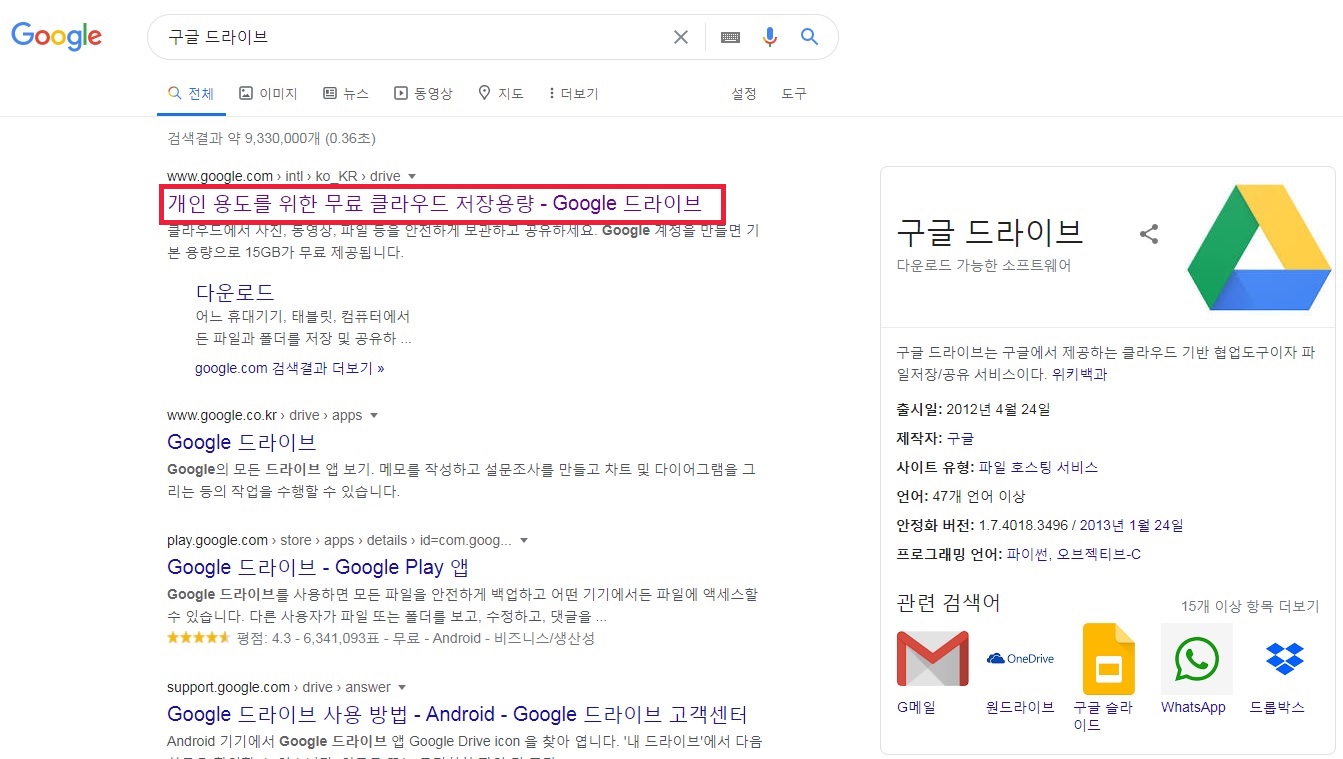Open the 설정 menu

[x=743, y=92]
